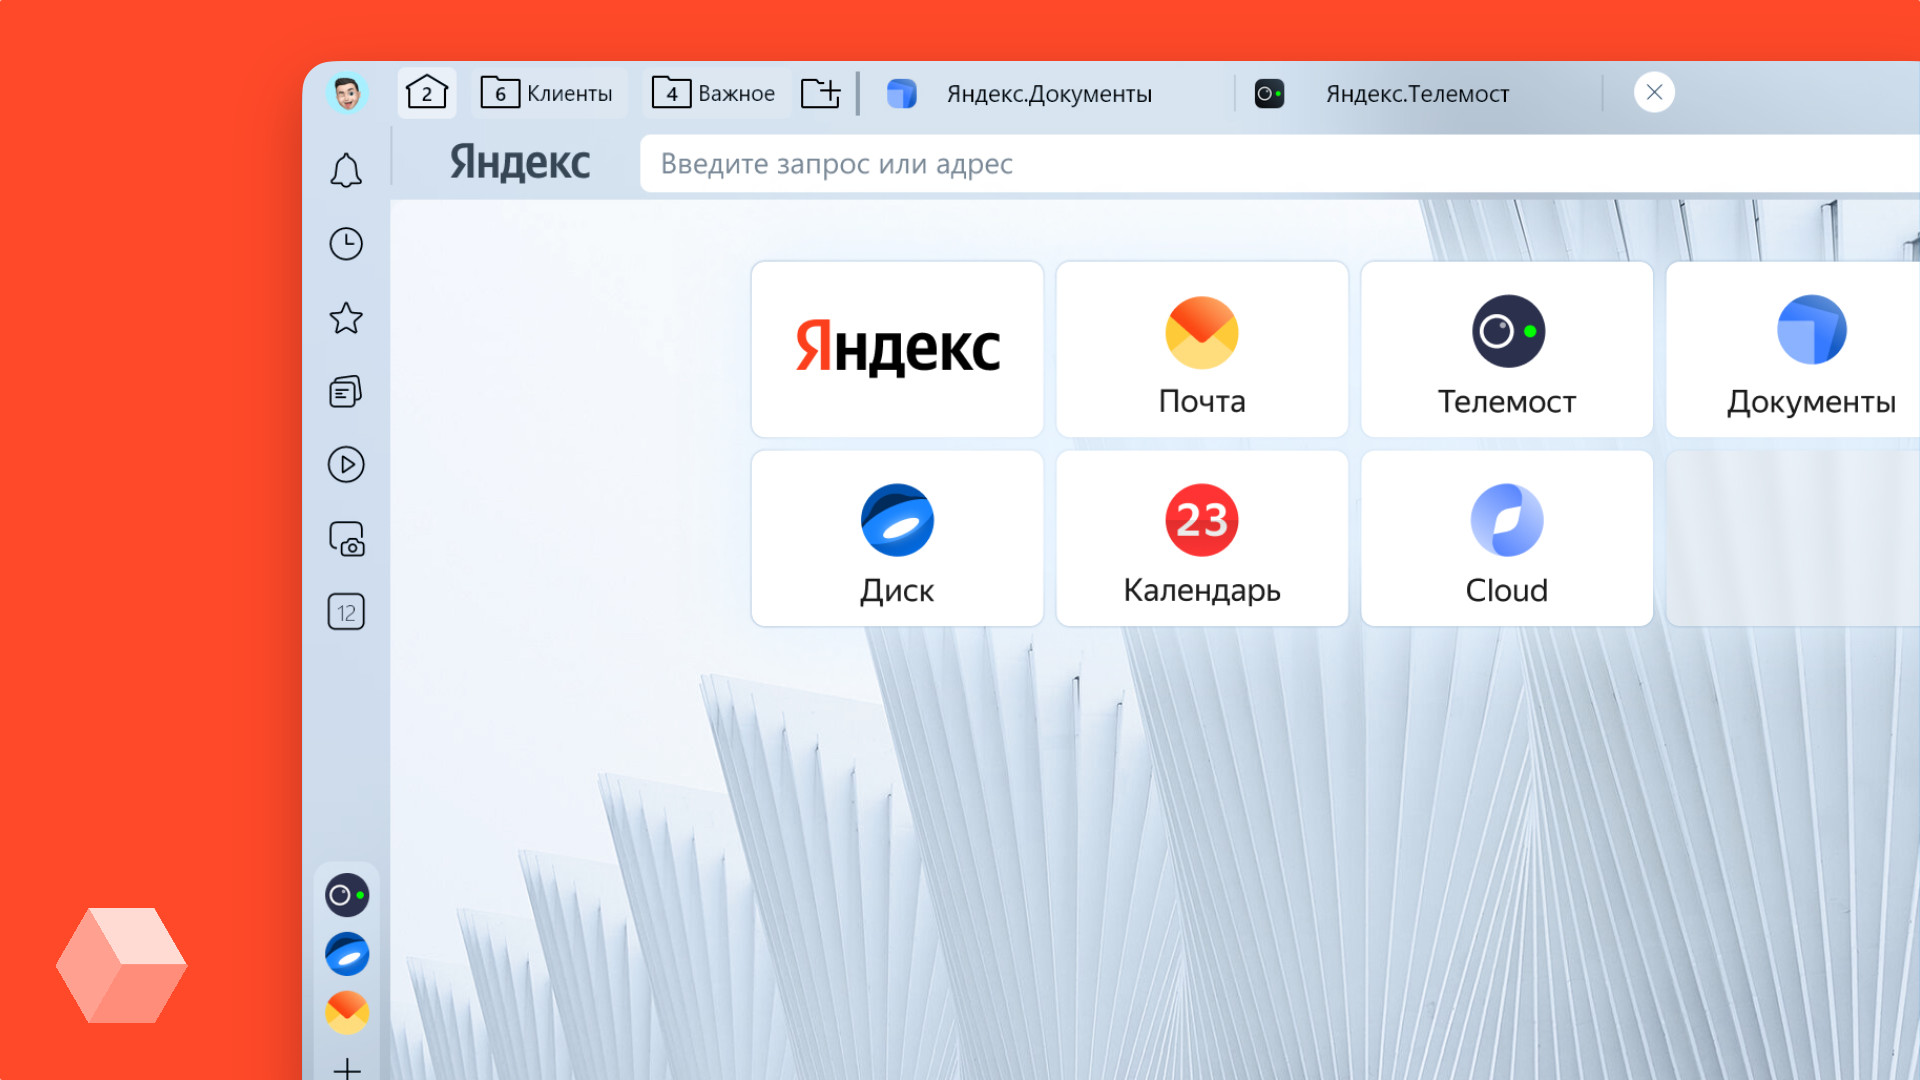Close the Яндекс.Телемост tab
This screenshot has width=1920, height=1080.
(1654, 92)
